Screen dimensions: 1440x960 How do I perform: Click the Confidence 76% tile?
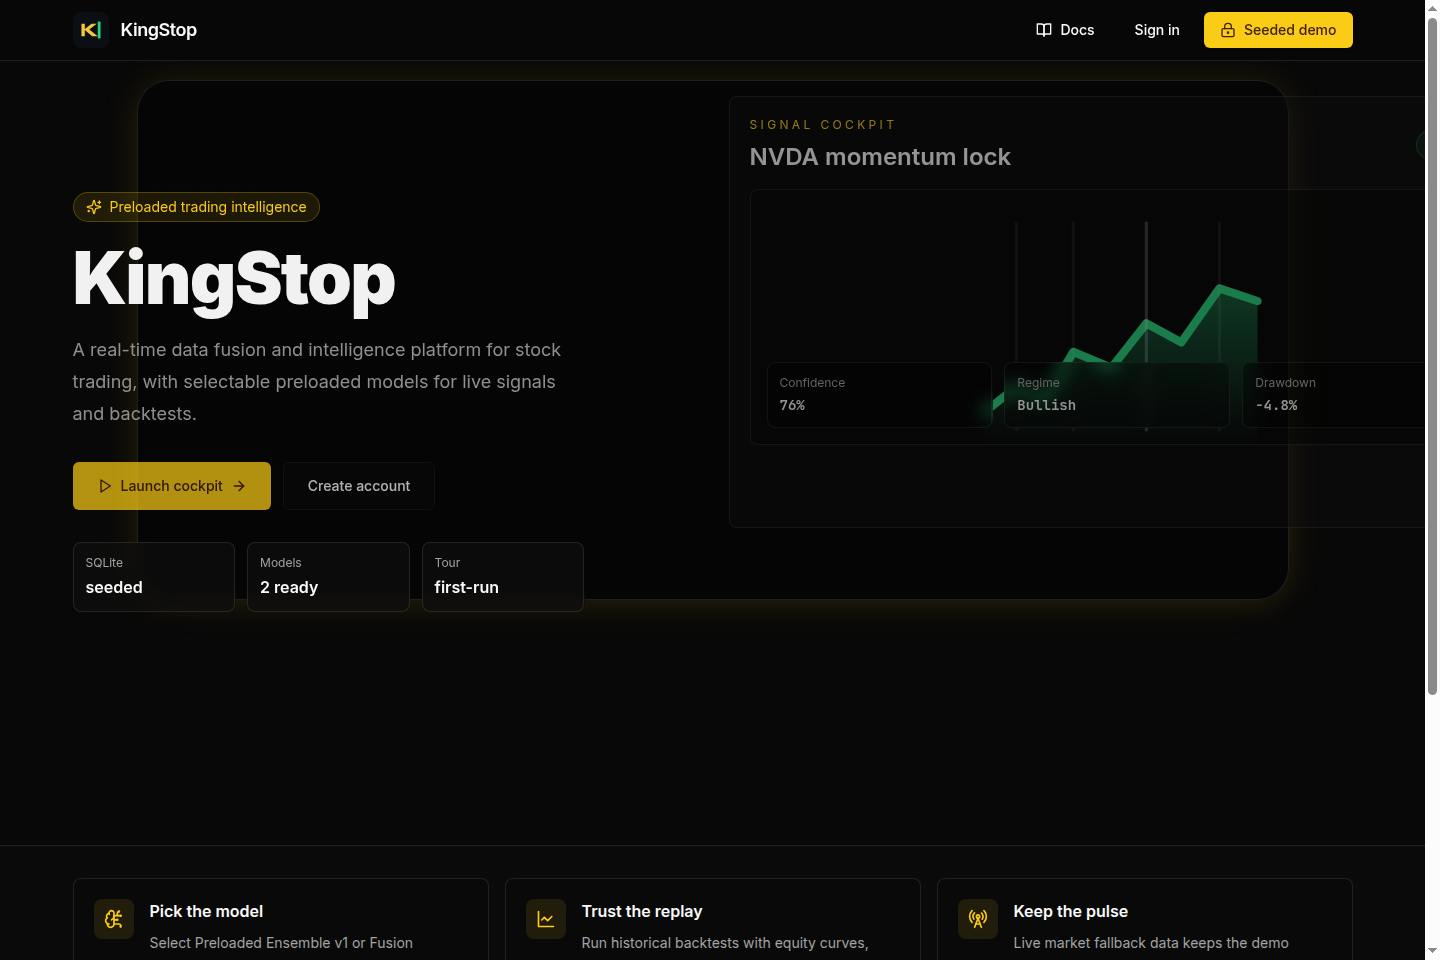[879, 395]
